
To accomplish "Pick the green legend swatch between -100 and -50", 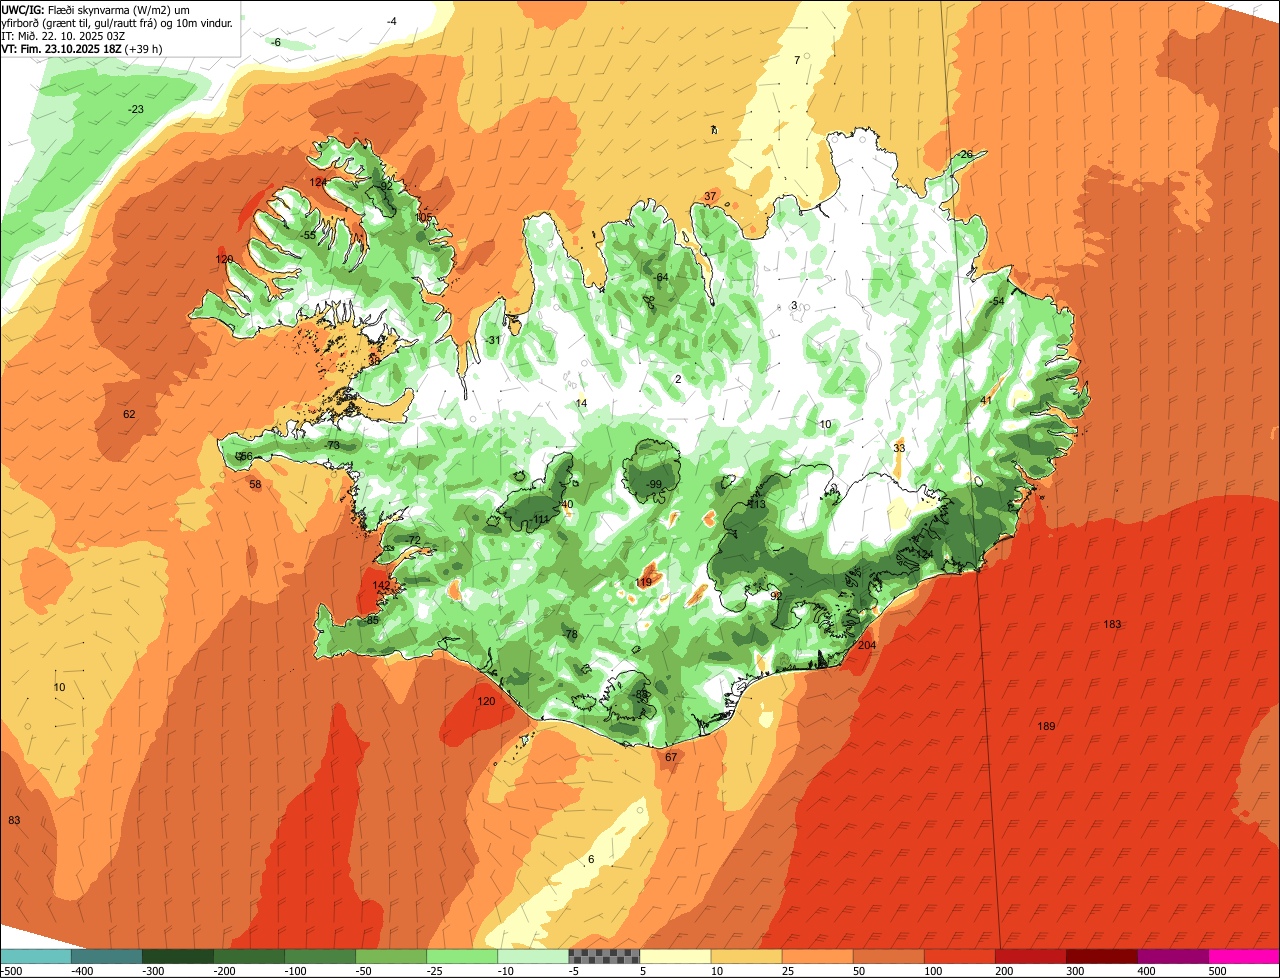I will [x=320, y=956].
